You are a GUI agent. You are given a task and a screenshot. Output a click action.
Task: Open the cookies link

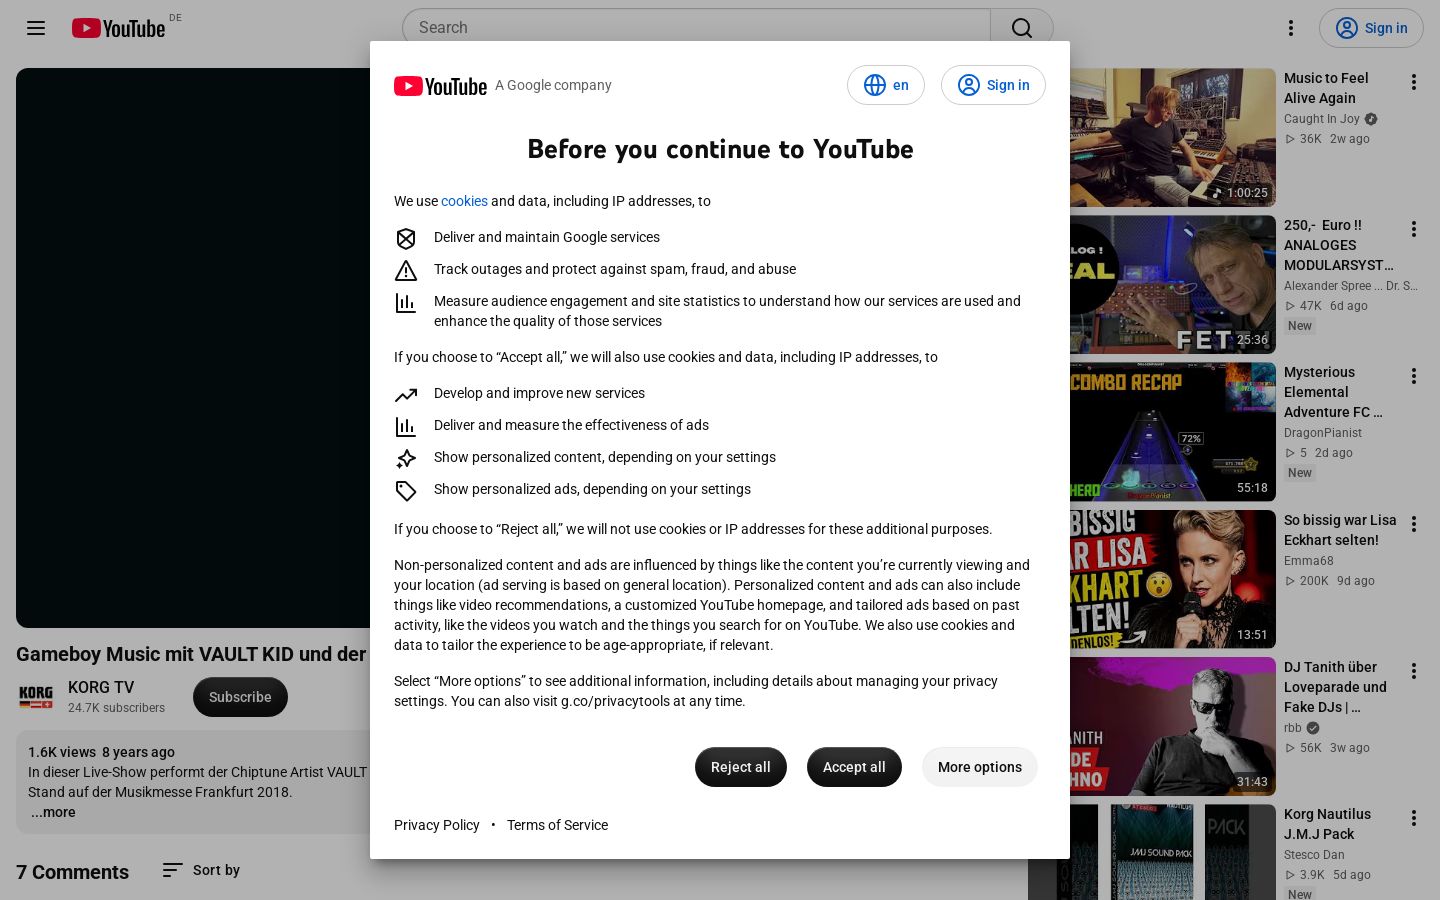tap(464, 201)
